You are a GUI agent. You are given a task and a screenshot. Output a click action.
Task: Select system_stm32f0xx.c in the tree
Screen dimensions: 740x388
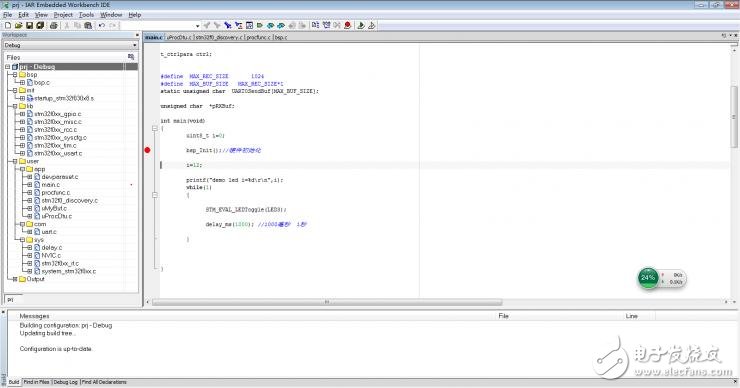pos(68,271)
